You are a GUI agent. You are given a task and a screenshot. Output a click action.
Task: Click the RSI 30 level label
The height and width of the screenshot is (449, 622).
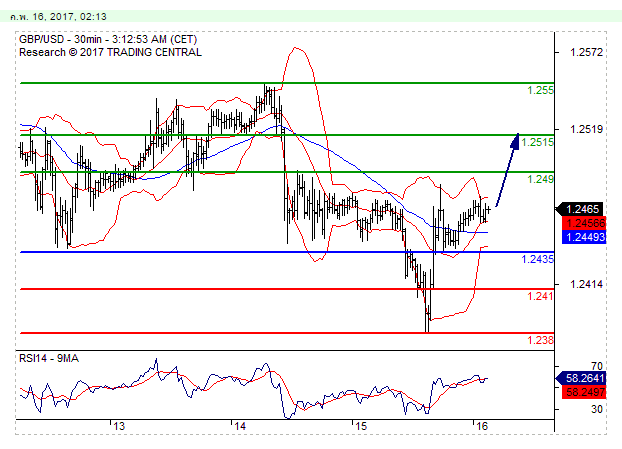[x=597, y=409]
